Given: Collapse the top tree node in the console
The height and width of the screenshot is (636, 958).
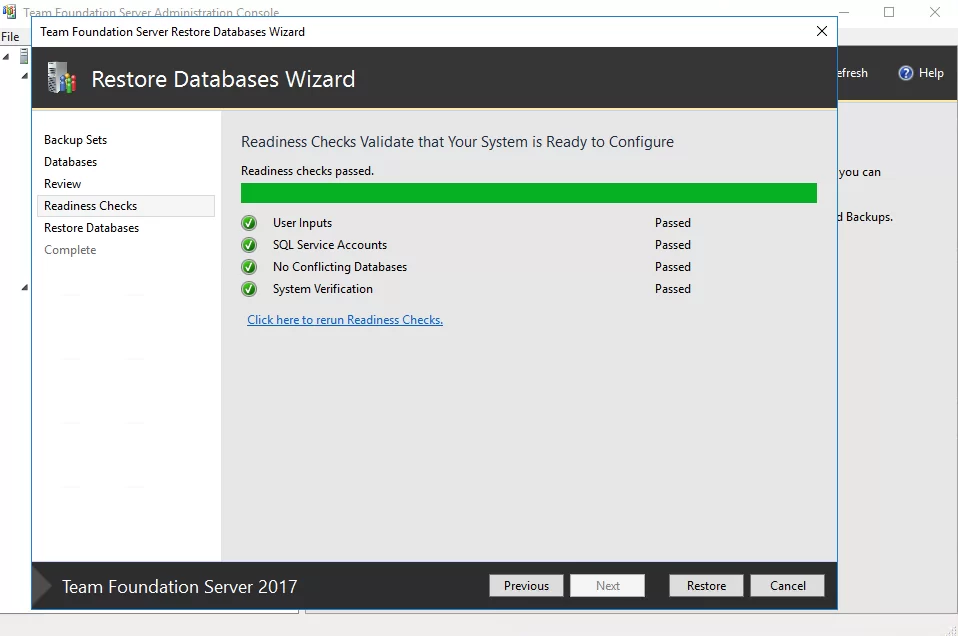Looking at the screenshot, I should click(6, 57).
